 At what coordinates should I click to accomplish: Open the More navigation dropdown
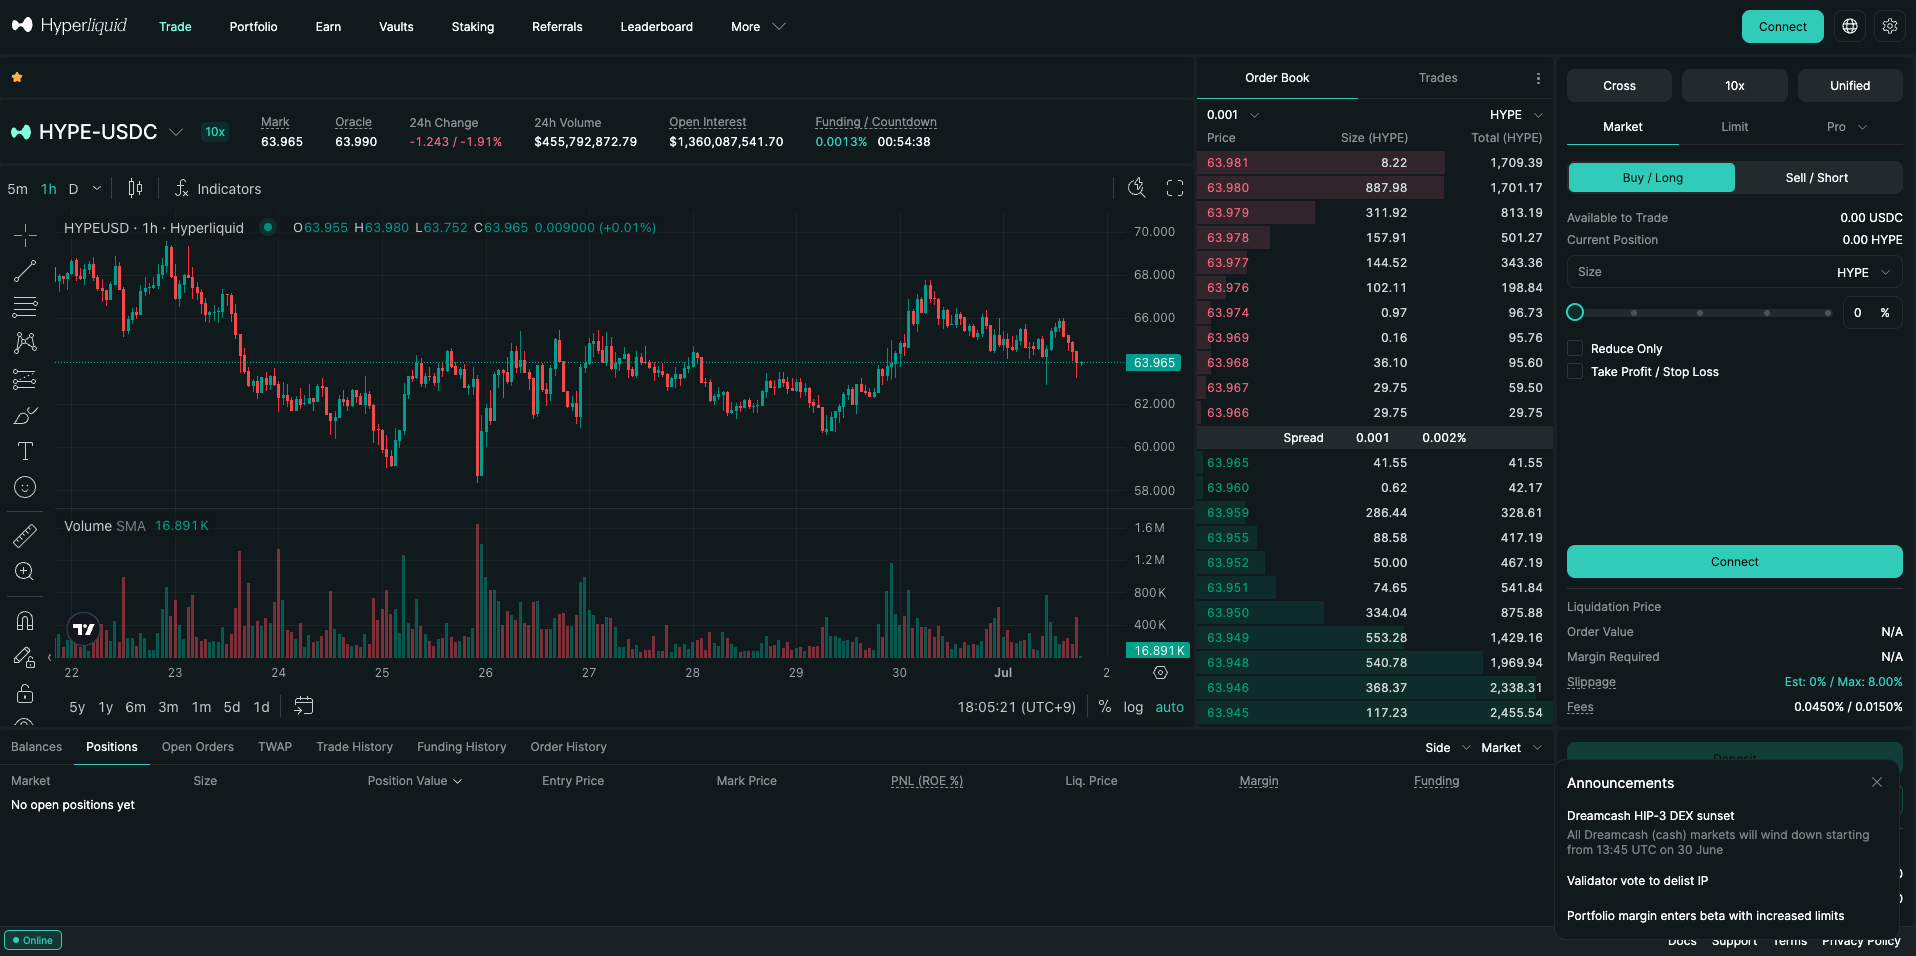click(758, 27)
